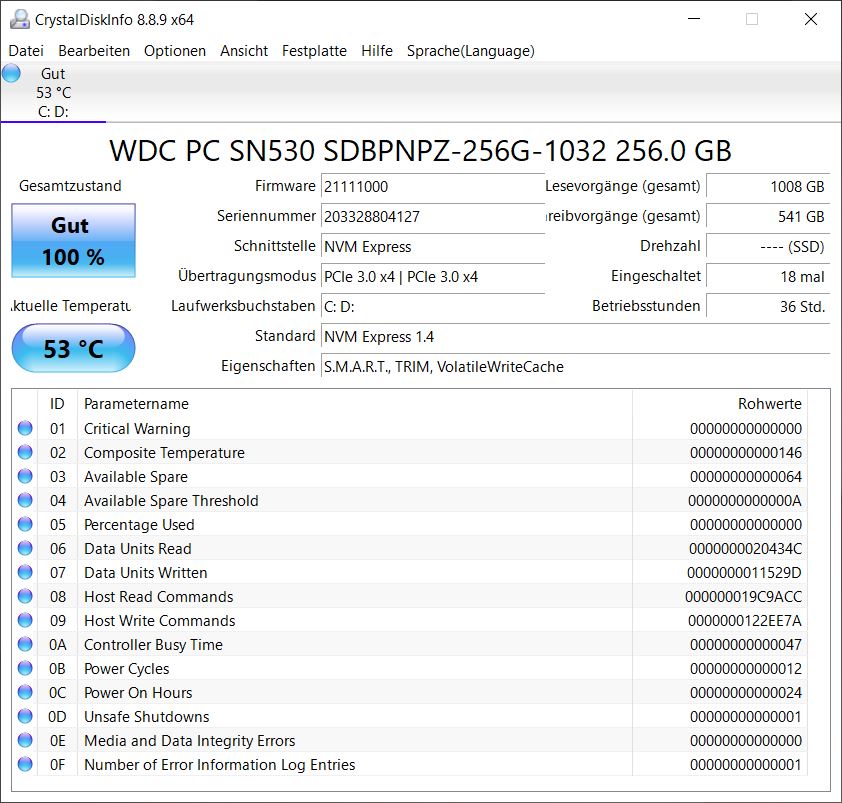Open the Festplatte menu

(314, 51)
